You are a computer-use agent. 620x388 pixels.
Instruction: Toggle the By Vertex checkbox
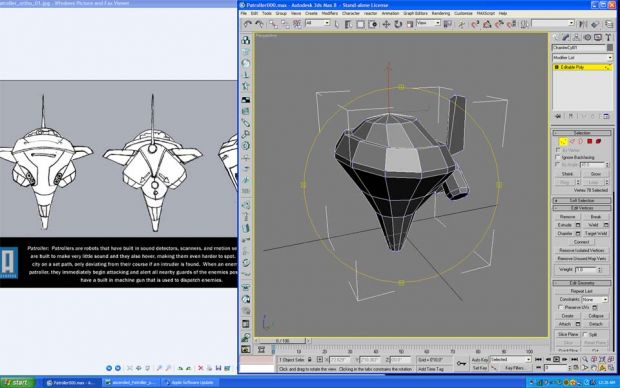click(x=558, y=150)
